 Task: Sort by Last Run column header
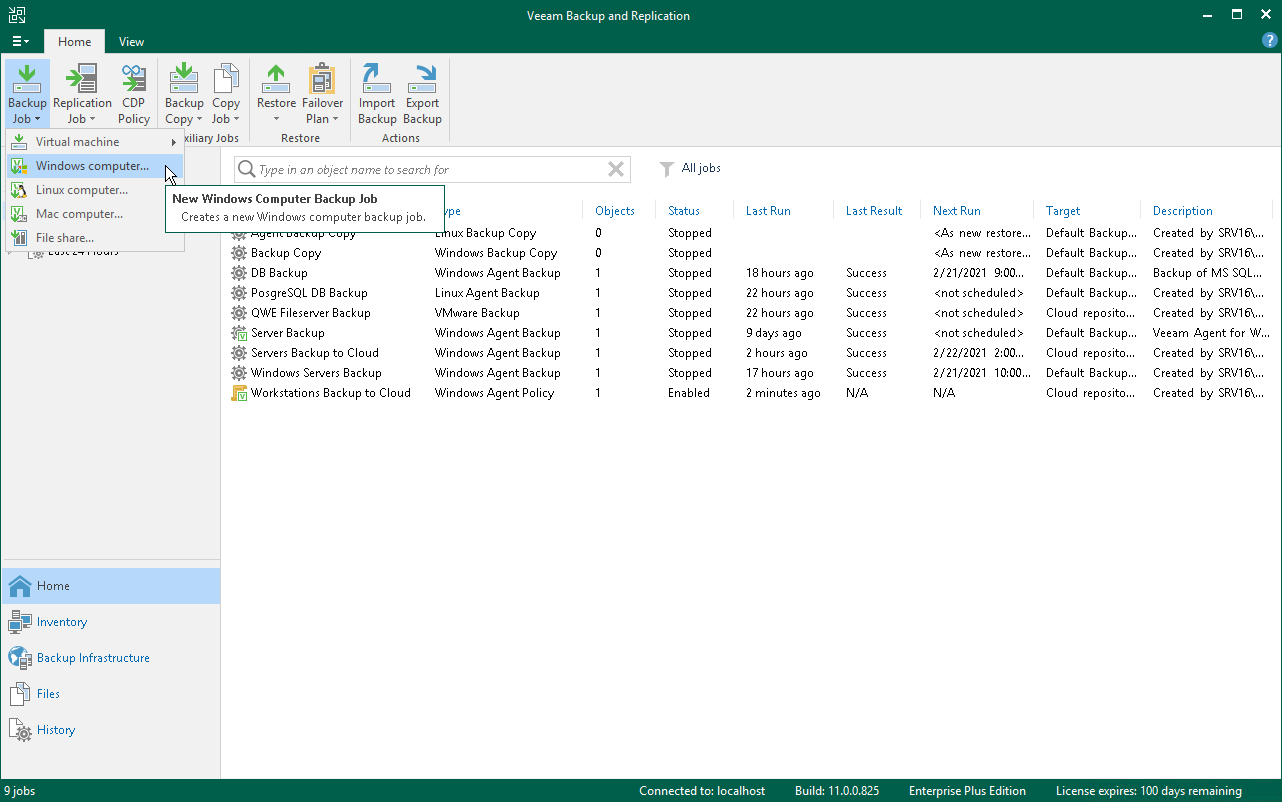pos(768,211)
